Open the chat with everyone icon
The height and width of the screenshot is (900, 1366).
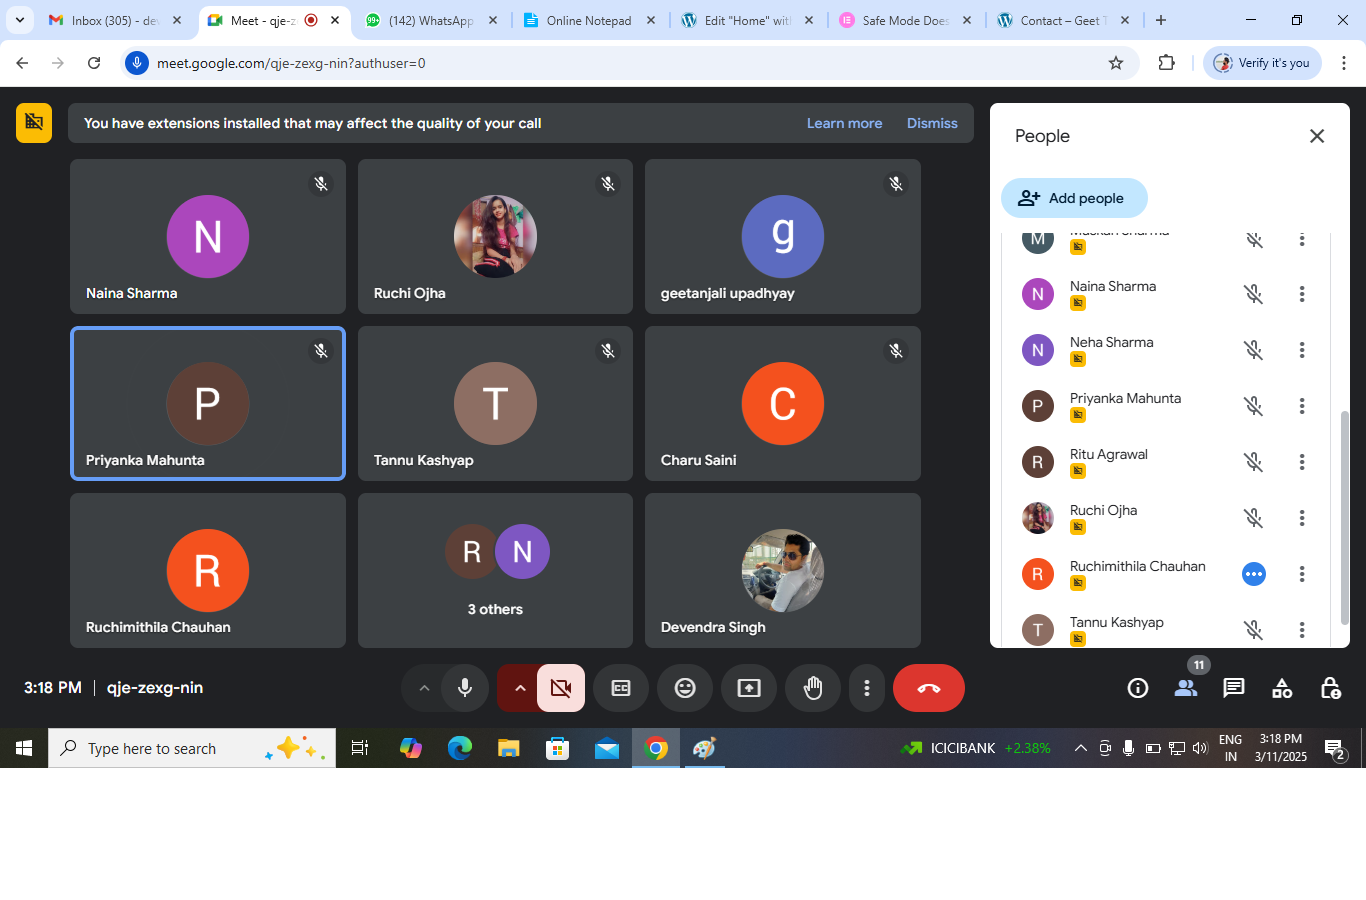tap(1234, 688)
